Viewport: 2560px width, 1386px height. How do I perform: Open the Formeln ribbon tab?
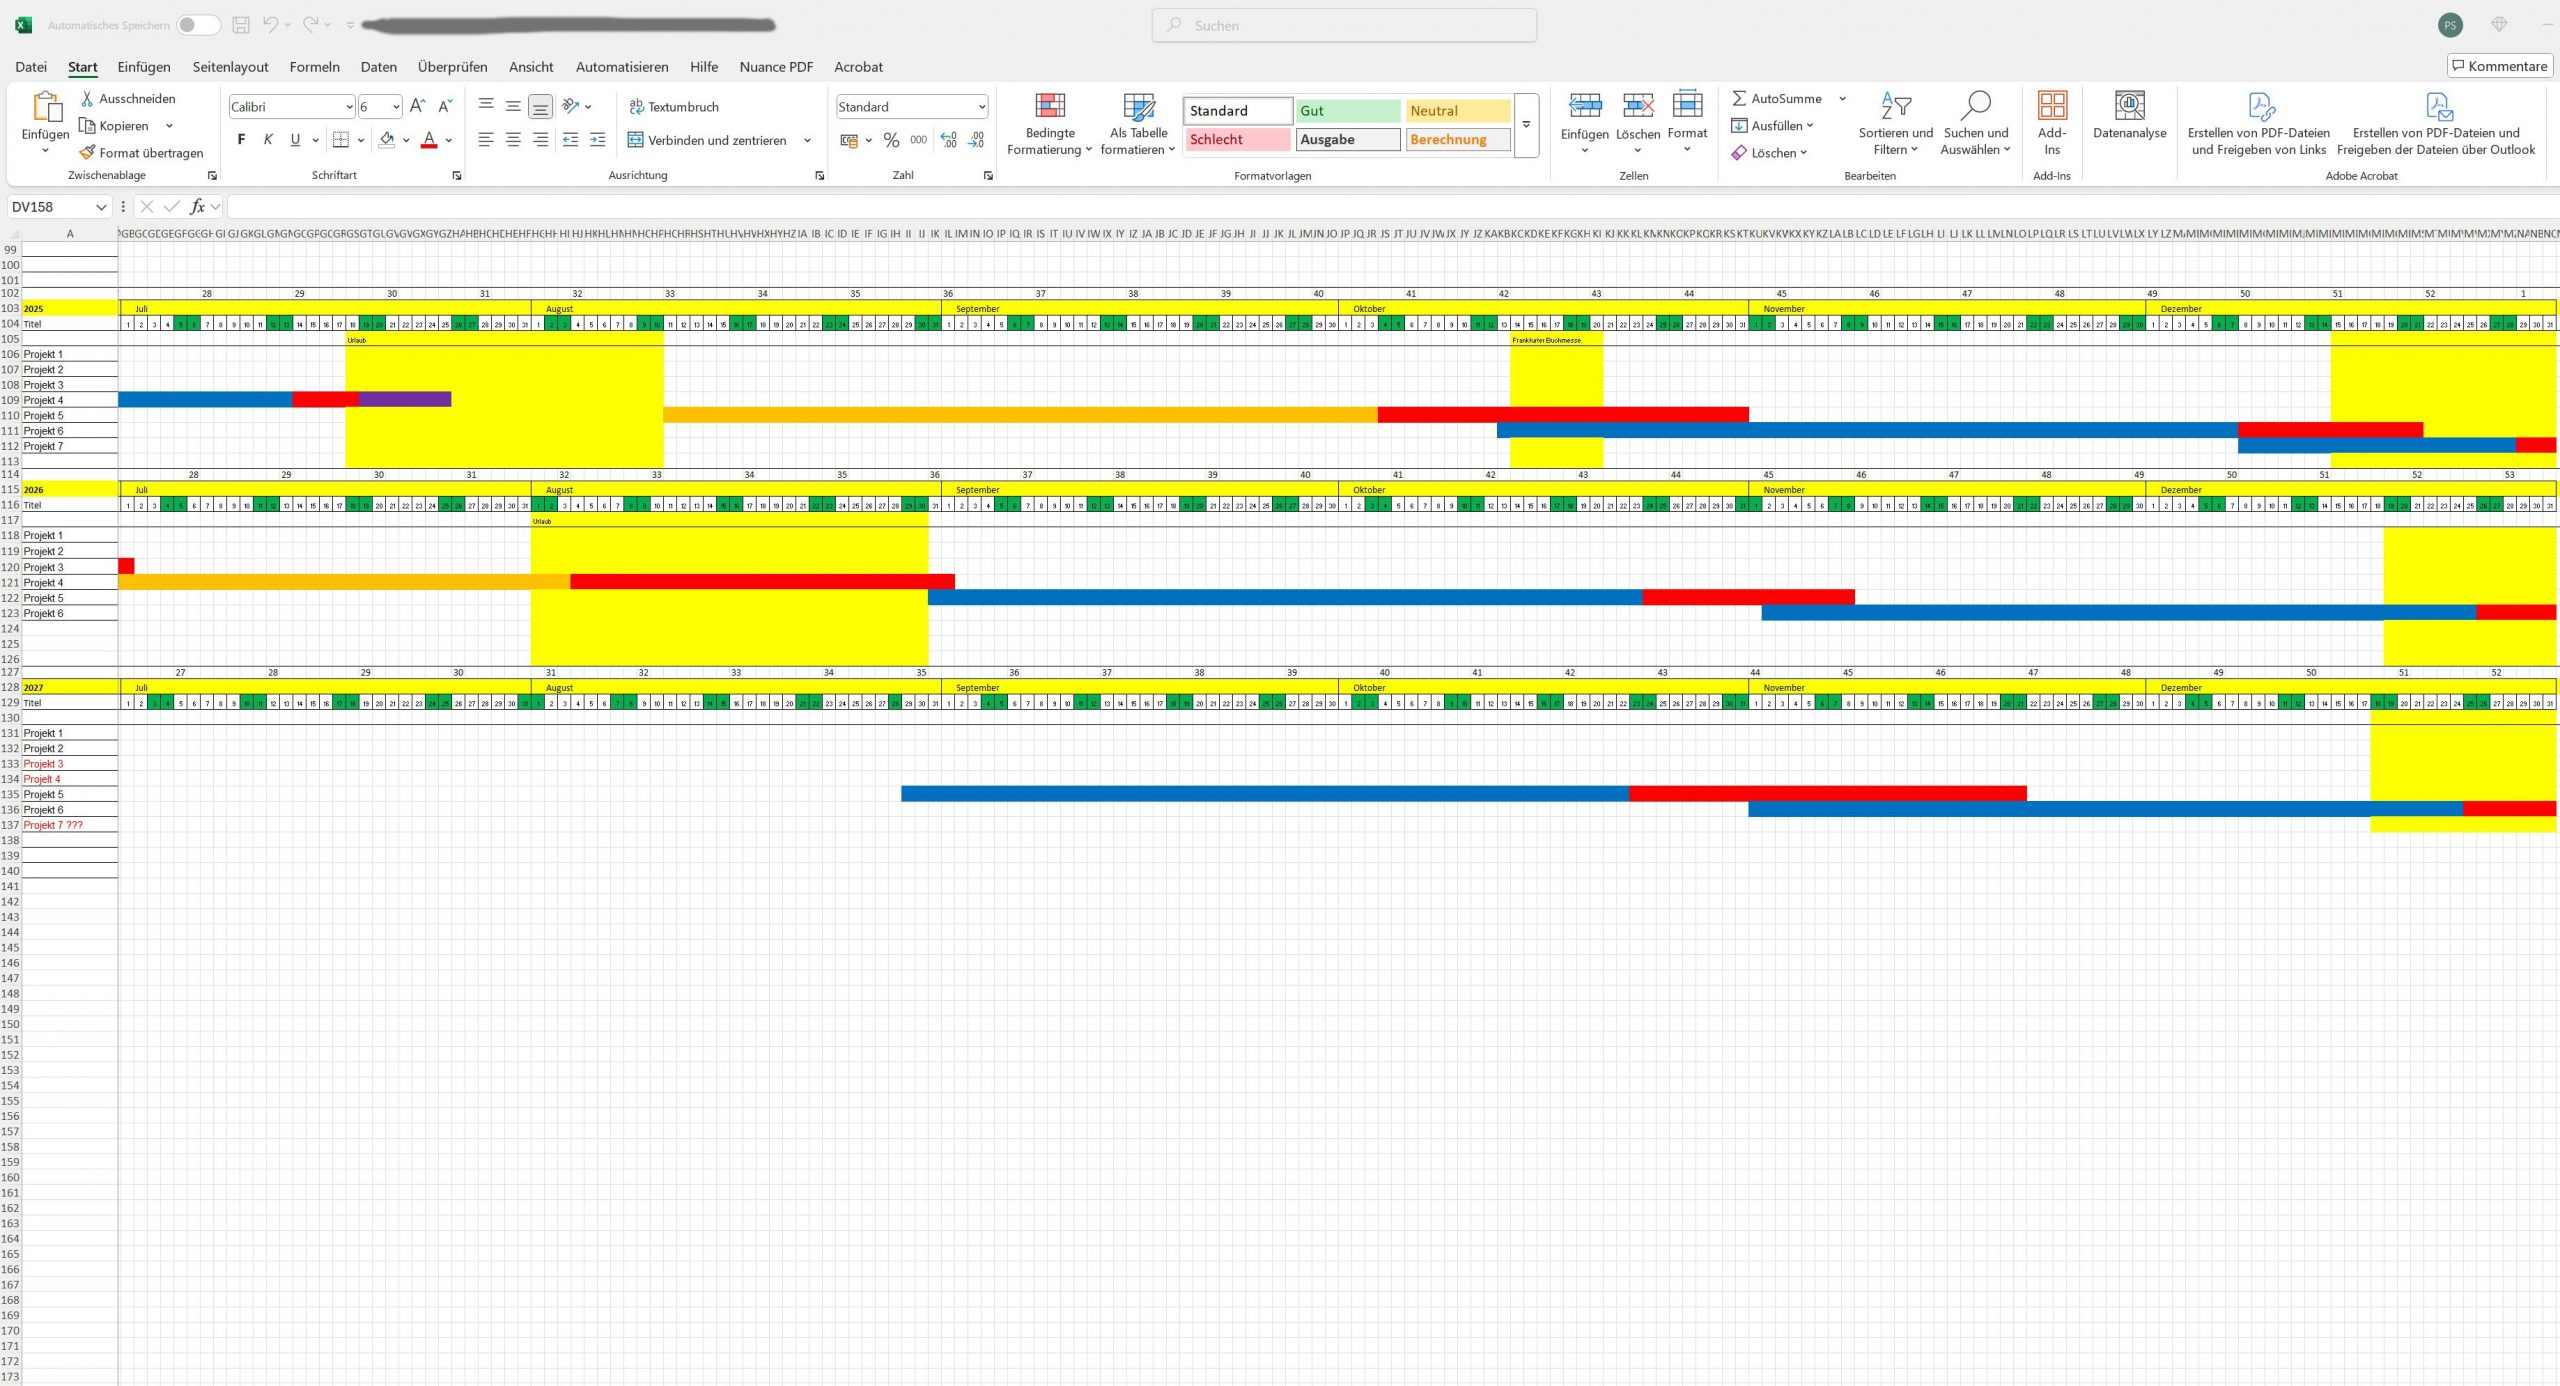click(x=314, y=67)
